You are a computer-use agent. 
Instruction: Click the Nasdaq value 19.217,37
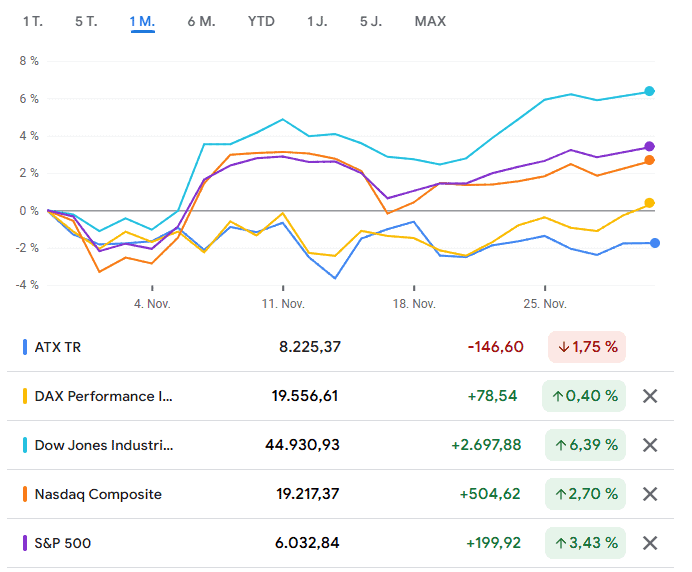tap(308, 494)
